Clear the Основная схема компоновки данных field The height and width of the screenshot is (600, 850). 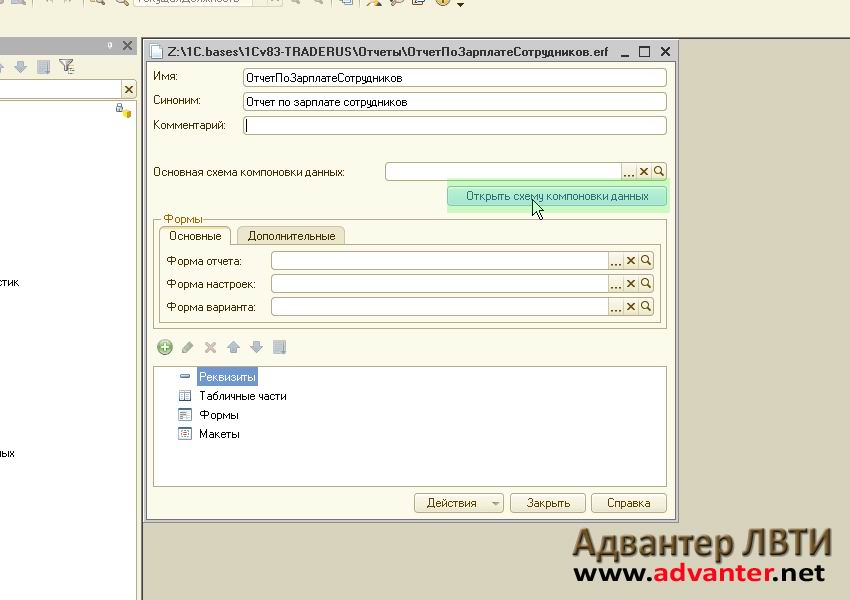(644, 172)
